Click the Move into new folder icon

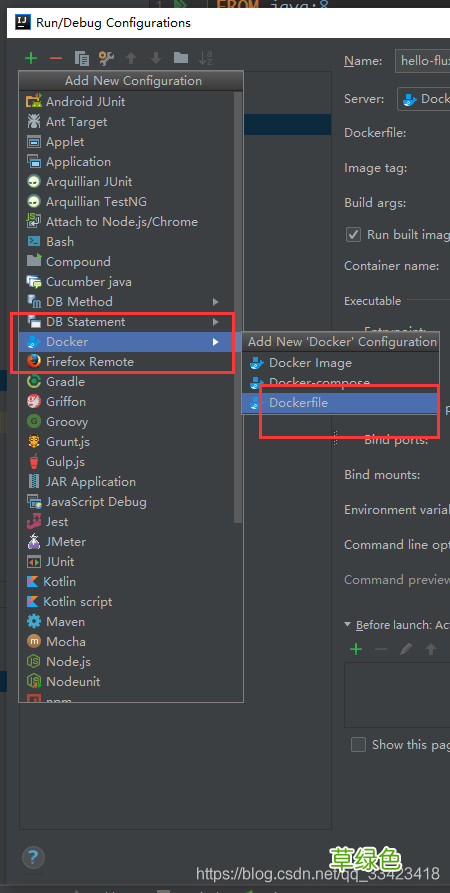(x=181, y=58)
